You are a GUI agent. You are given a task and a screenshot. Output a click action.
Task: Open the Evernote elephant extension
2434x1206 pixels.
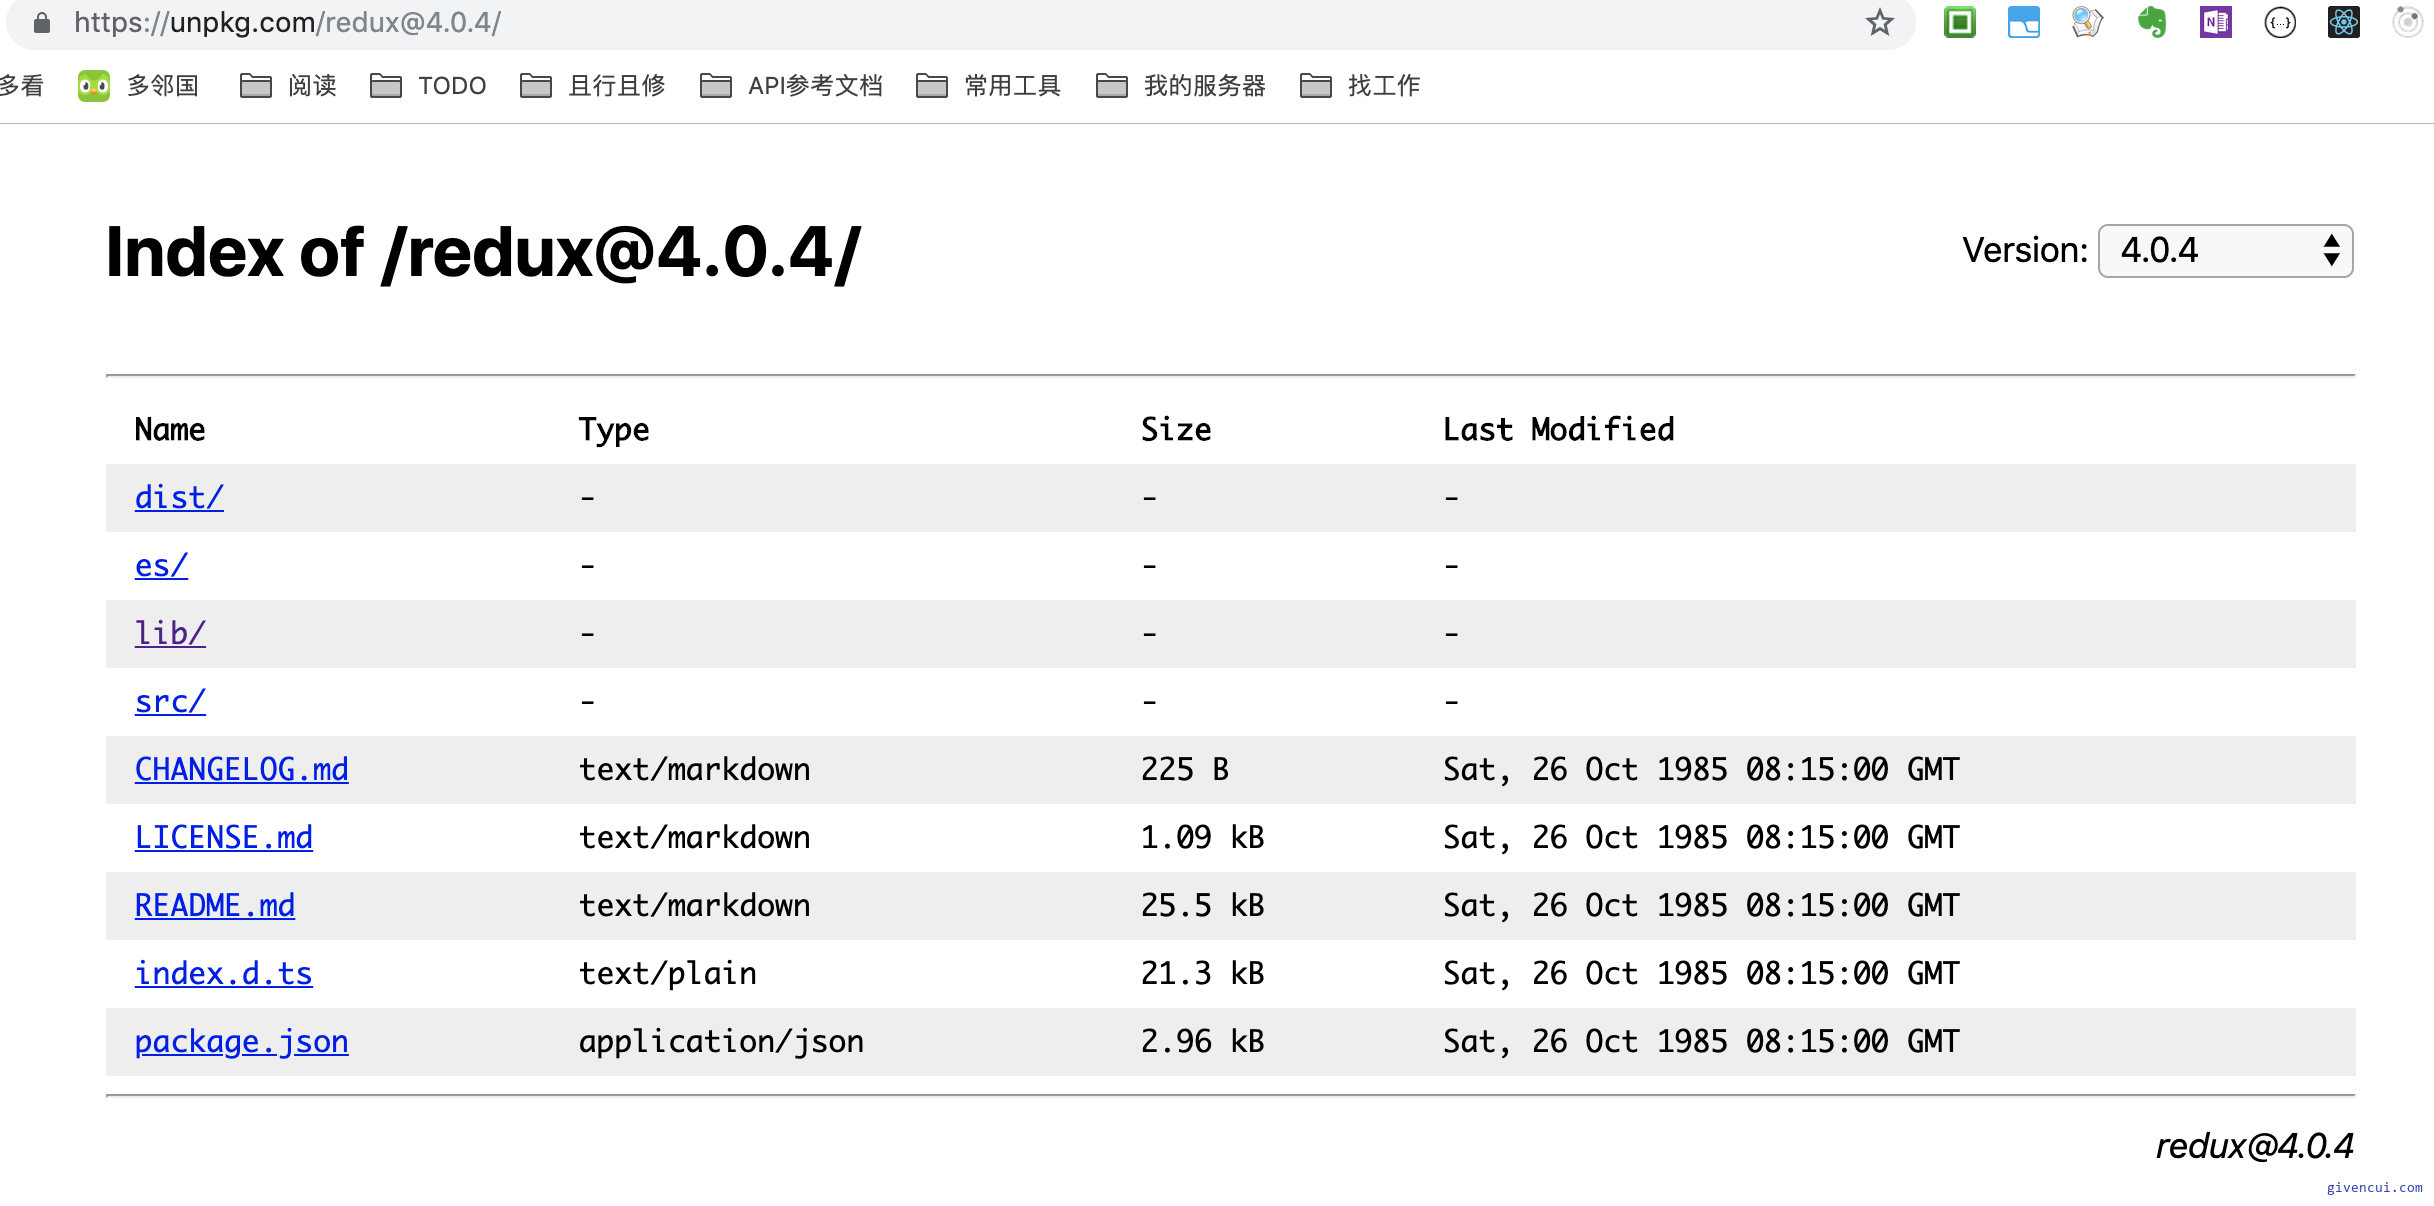click(x=2152, y=22)
